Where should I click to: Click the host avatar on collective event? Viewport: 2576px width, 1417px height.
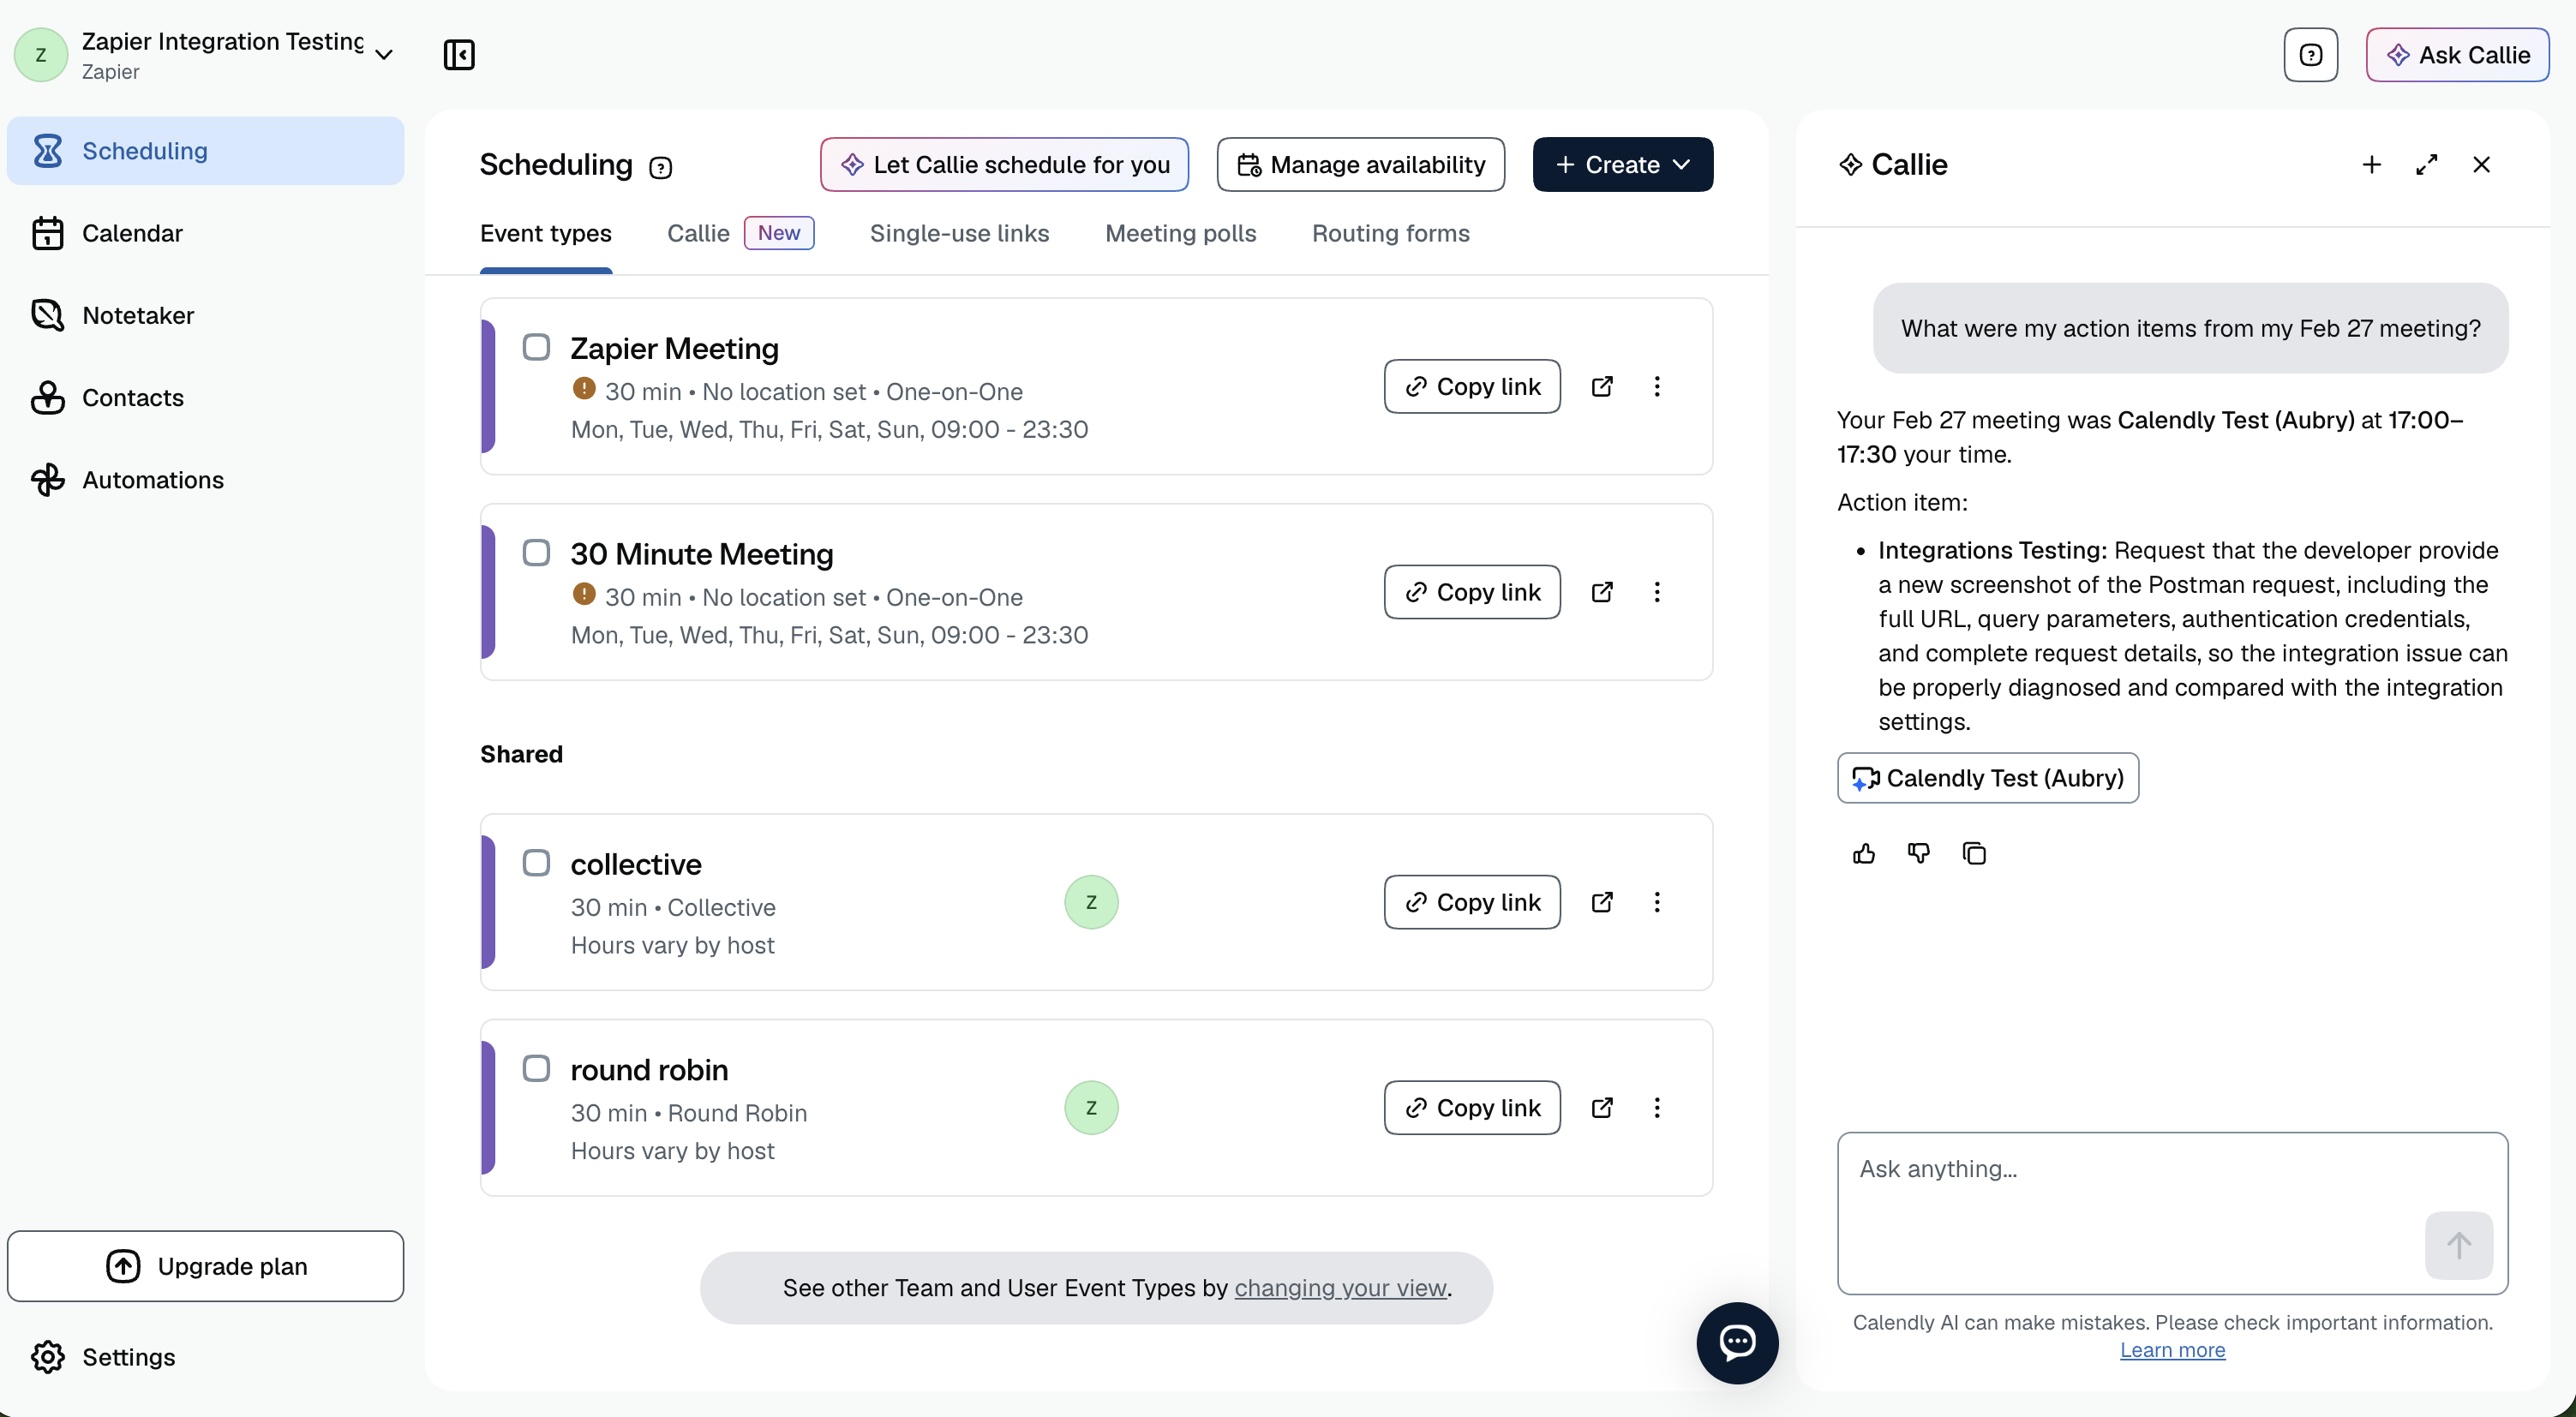point(1091,902)
